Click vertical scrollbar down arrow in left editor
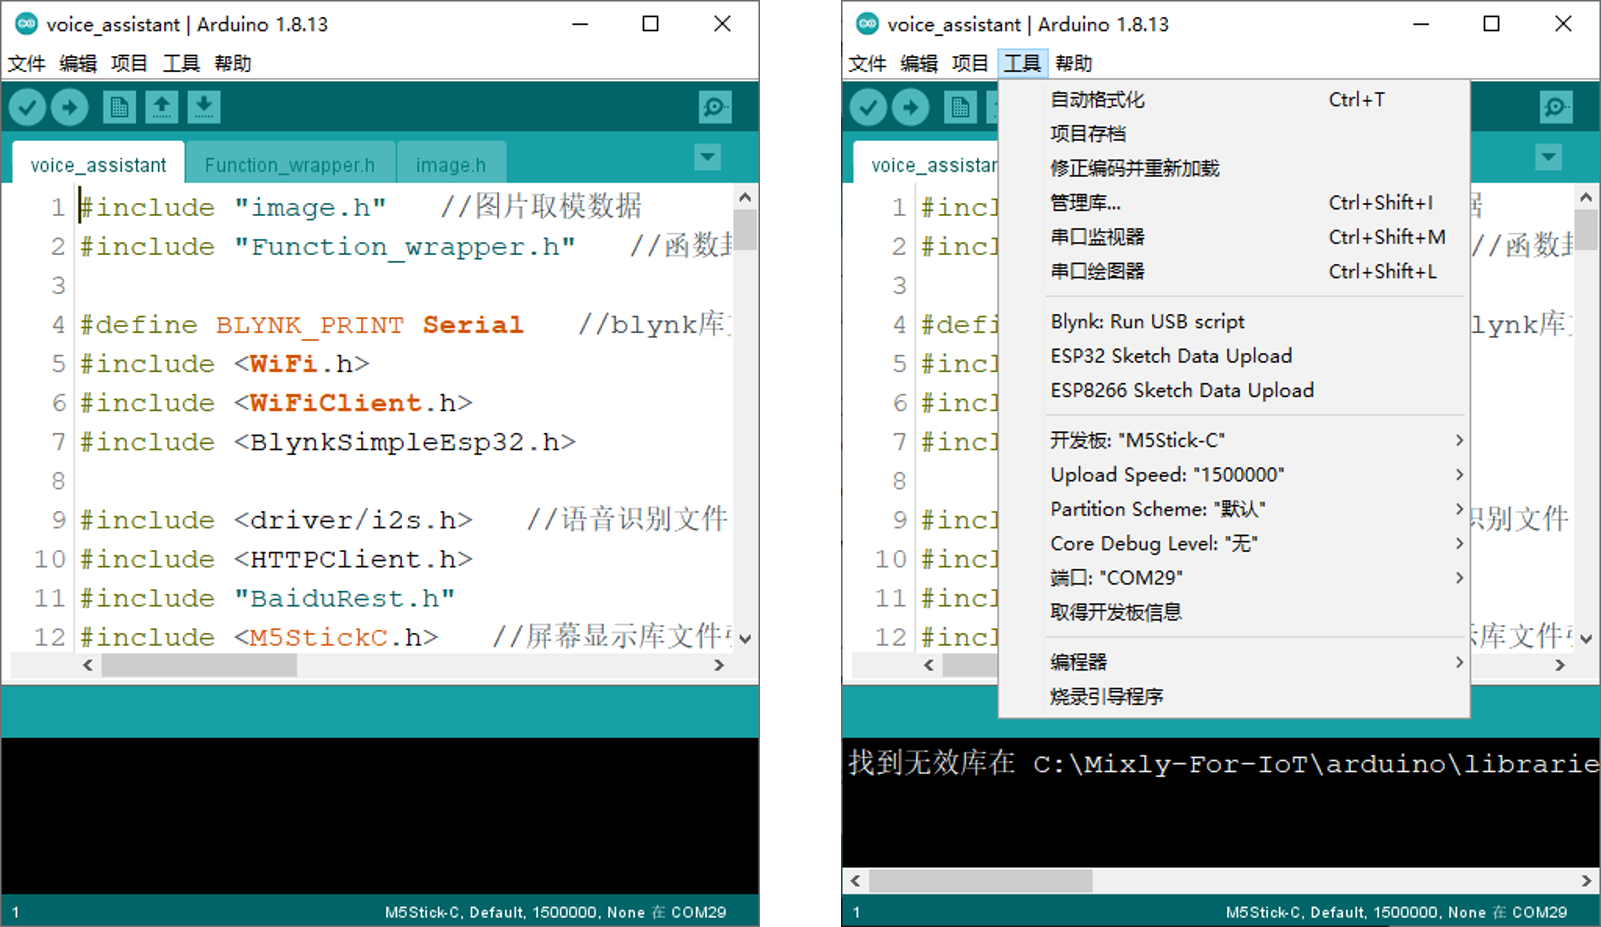Image resolution: width=1601 pixels, height=927 pixels. click(x=745, y=639)
